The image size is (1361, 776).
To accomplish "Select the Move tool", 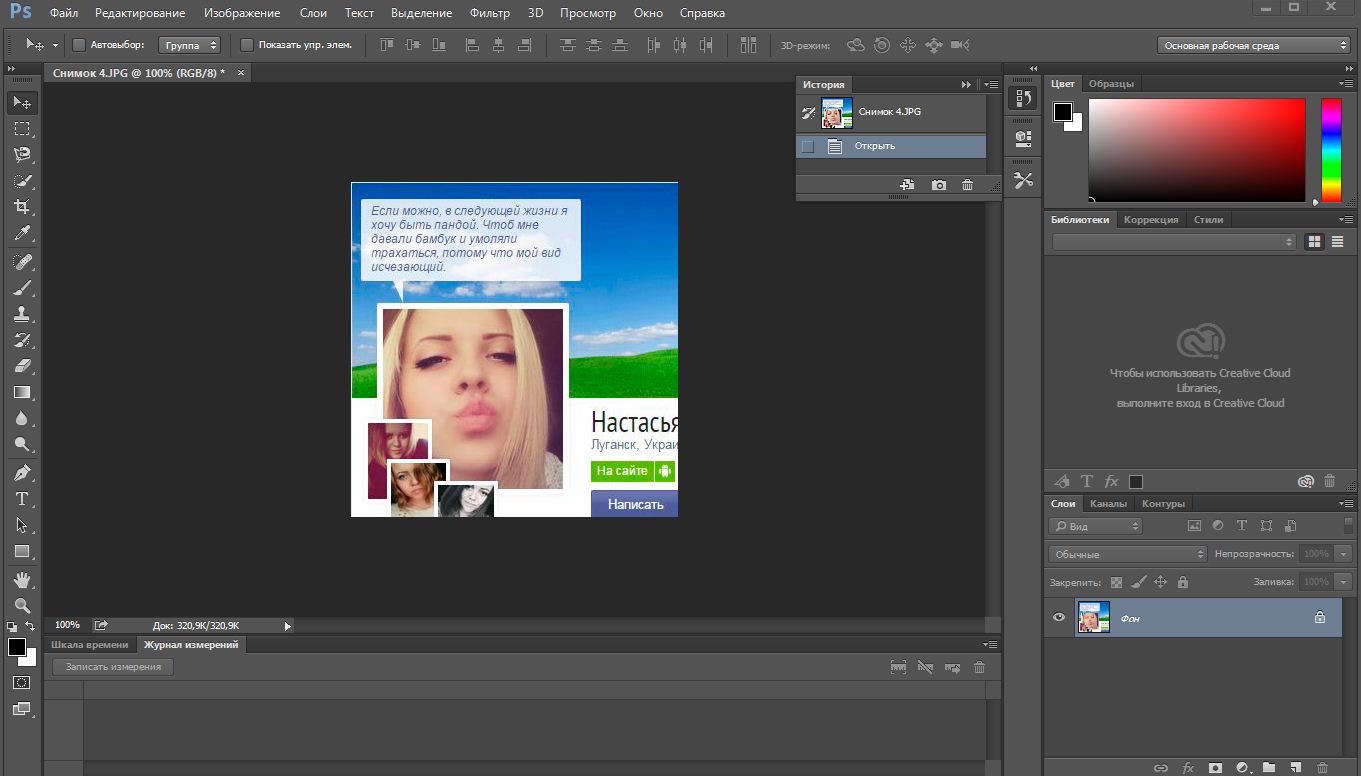I will 22,103.
